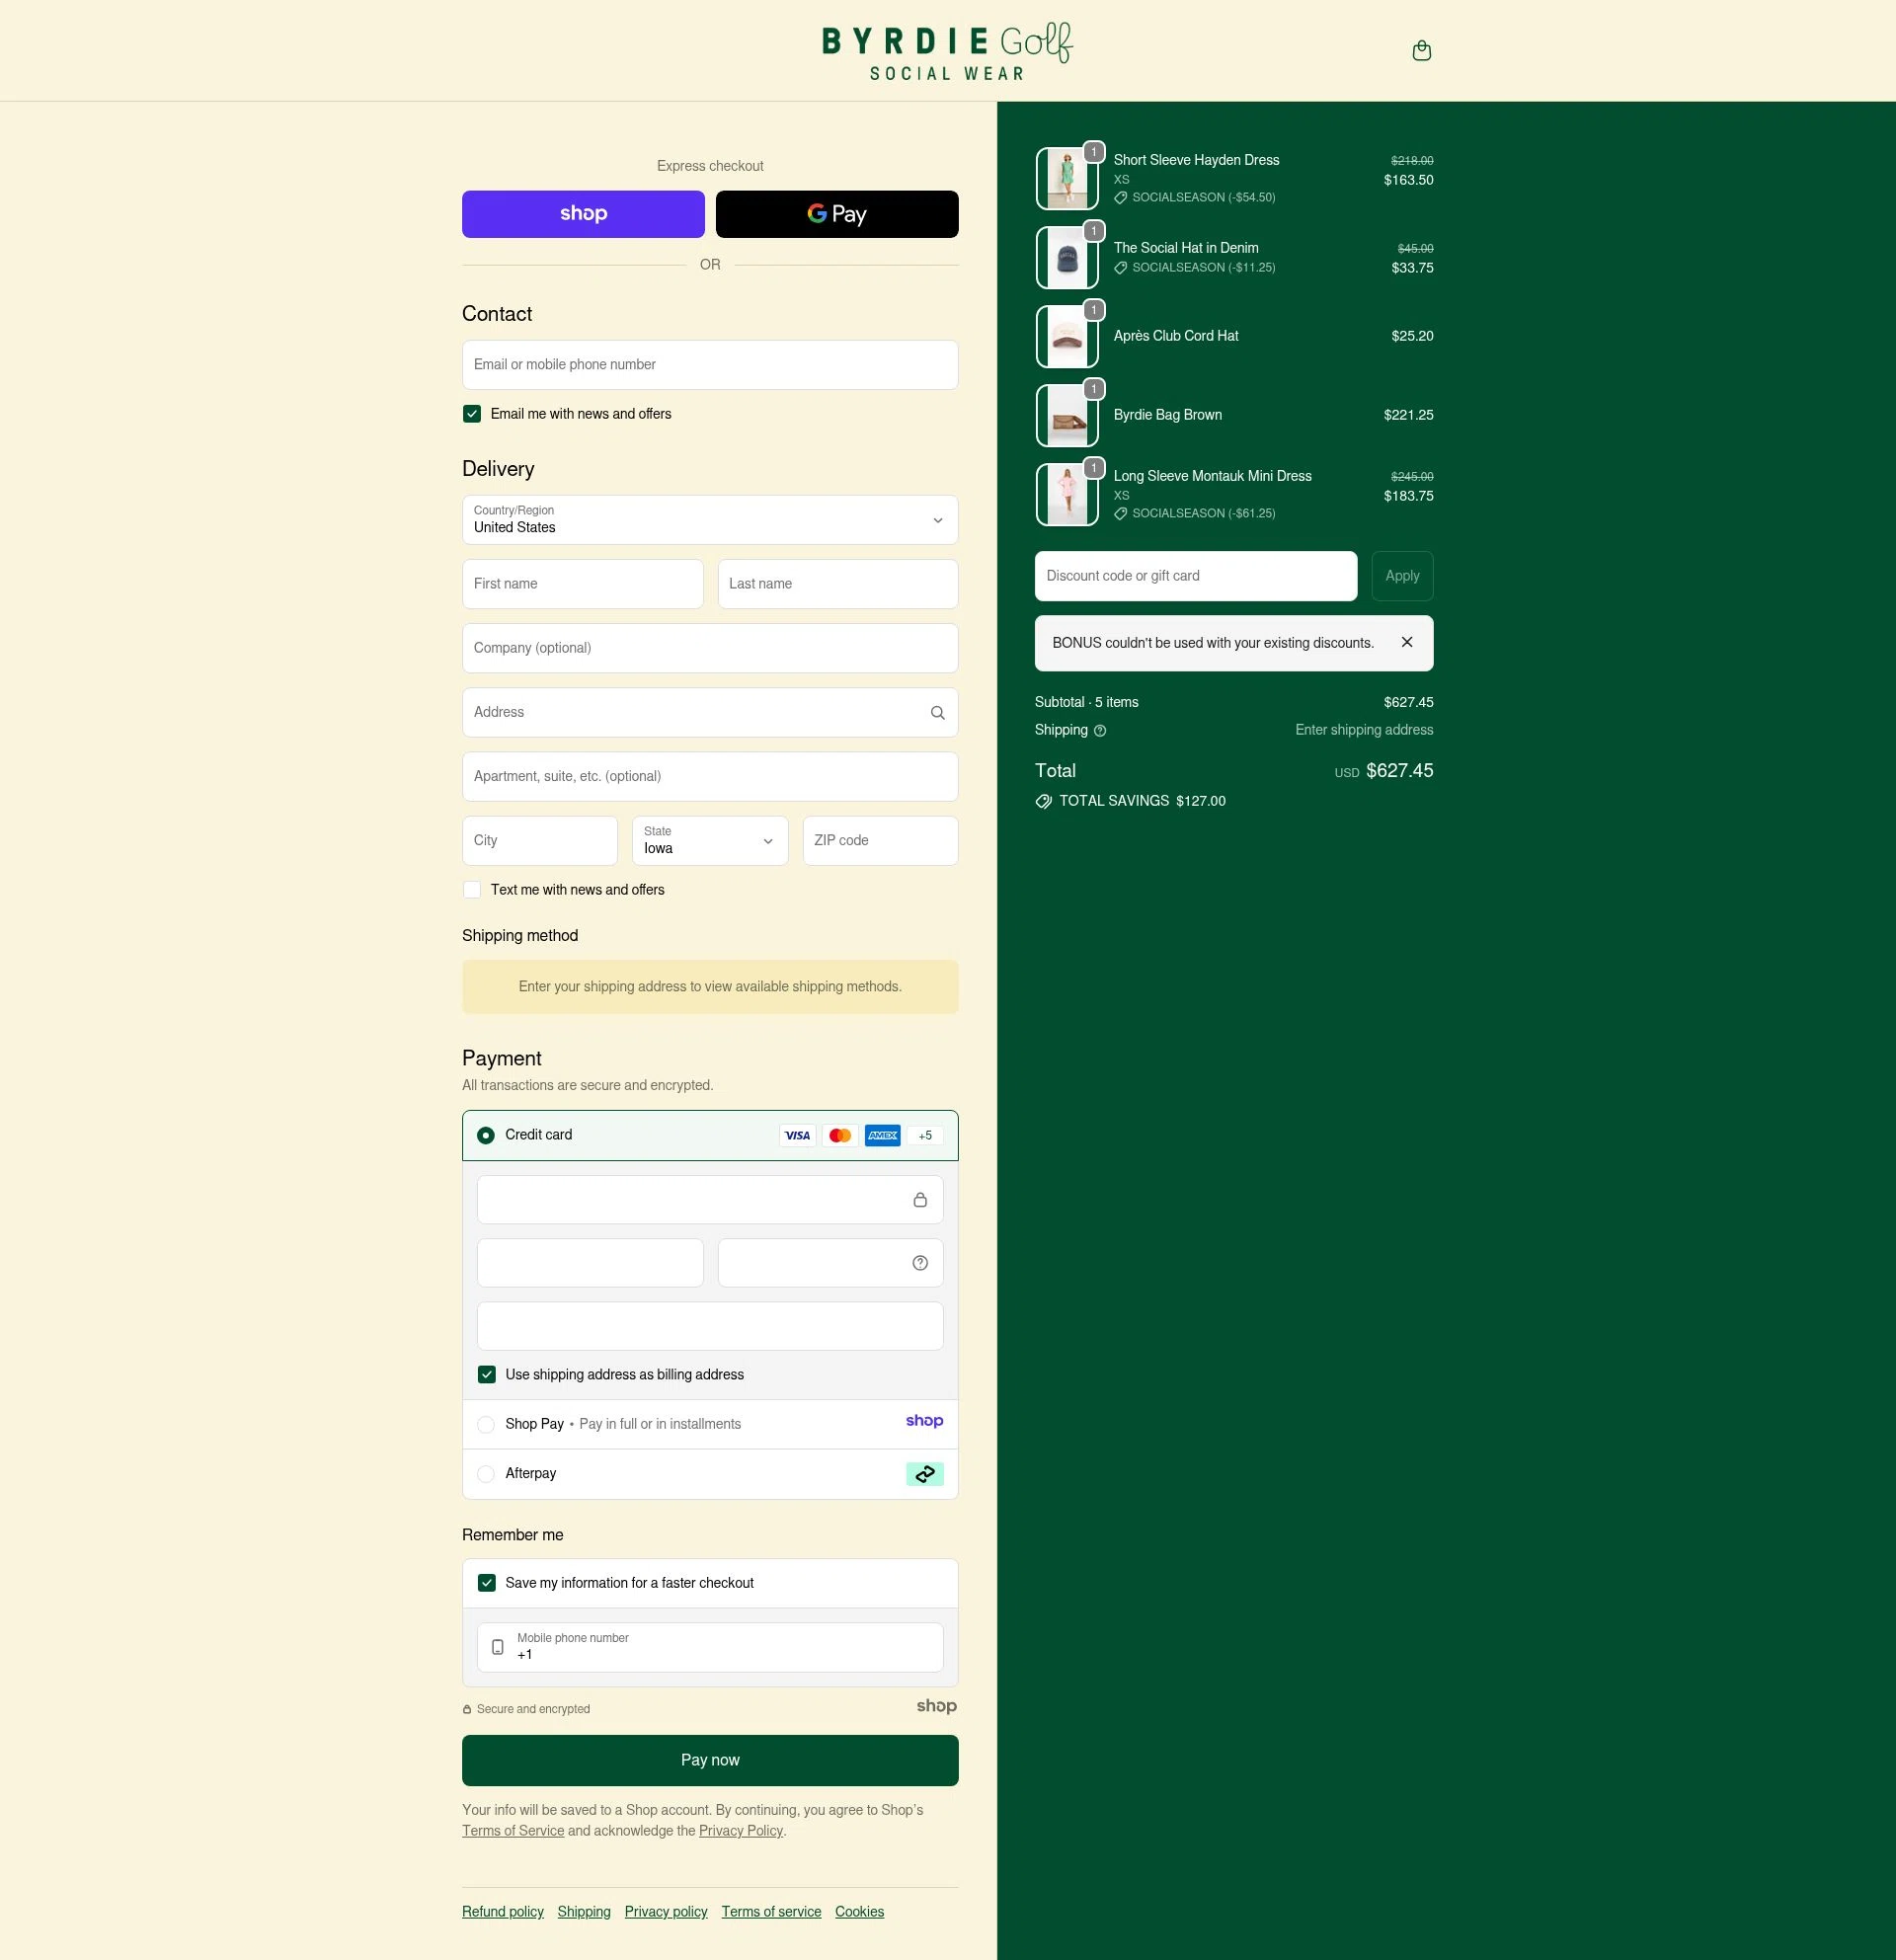Click the Apply discount code button
This screenshot has height=1960, width=1896.
[1402, 575]
